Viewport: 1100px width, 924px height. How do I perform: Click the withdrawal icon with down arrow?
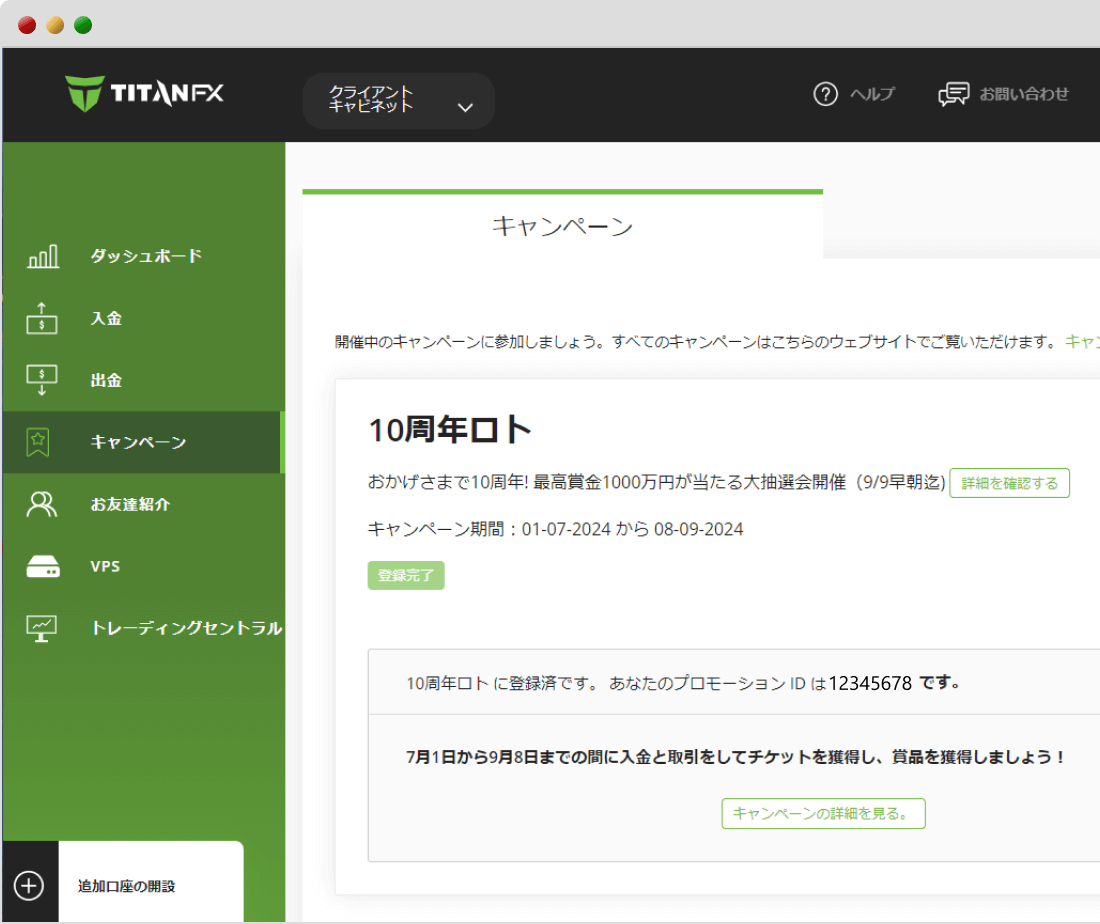click(x=41, y=380)
